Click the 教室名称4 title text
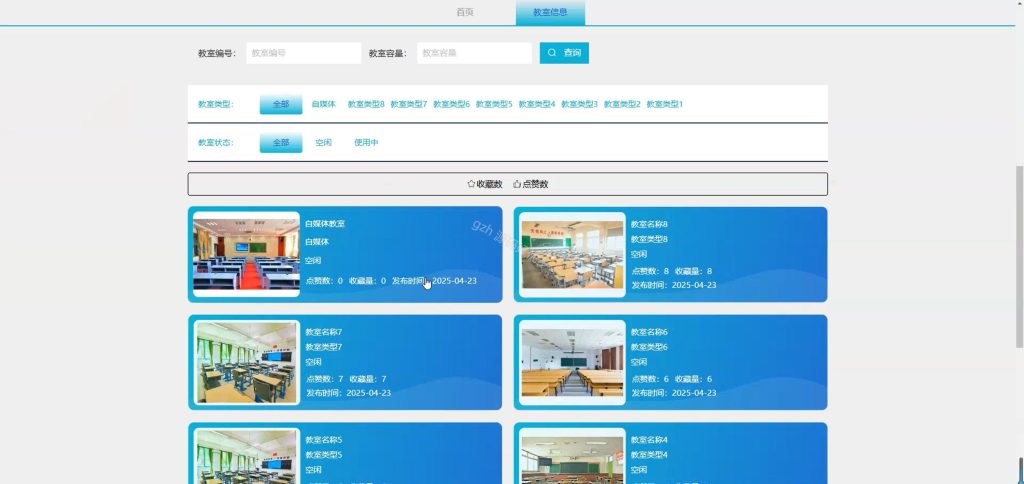 point(649,440)
